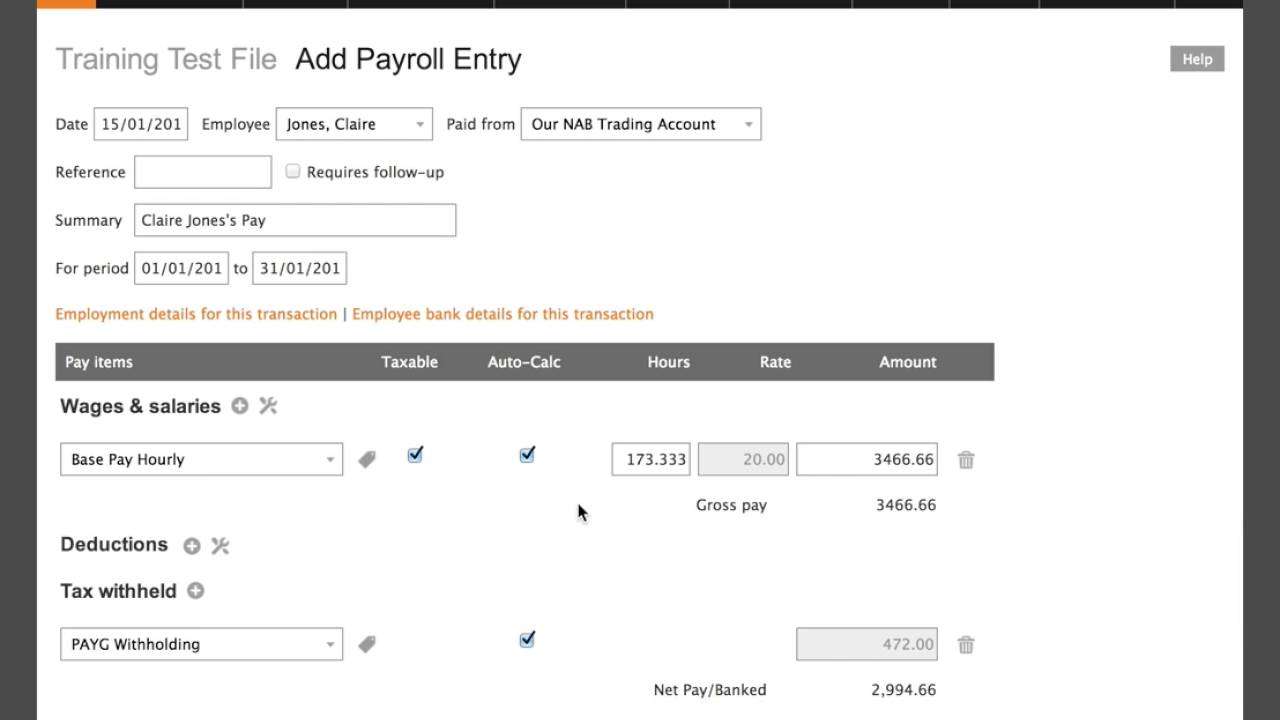
Task: Open Wages & salaries settings tools icon
Action: [268, 406]
